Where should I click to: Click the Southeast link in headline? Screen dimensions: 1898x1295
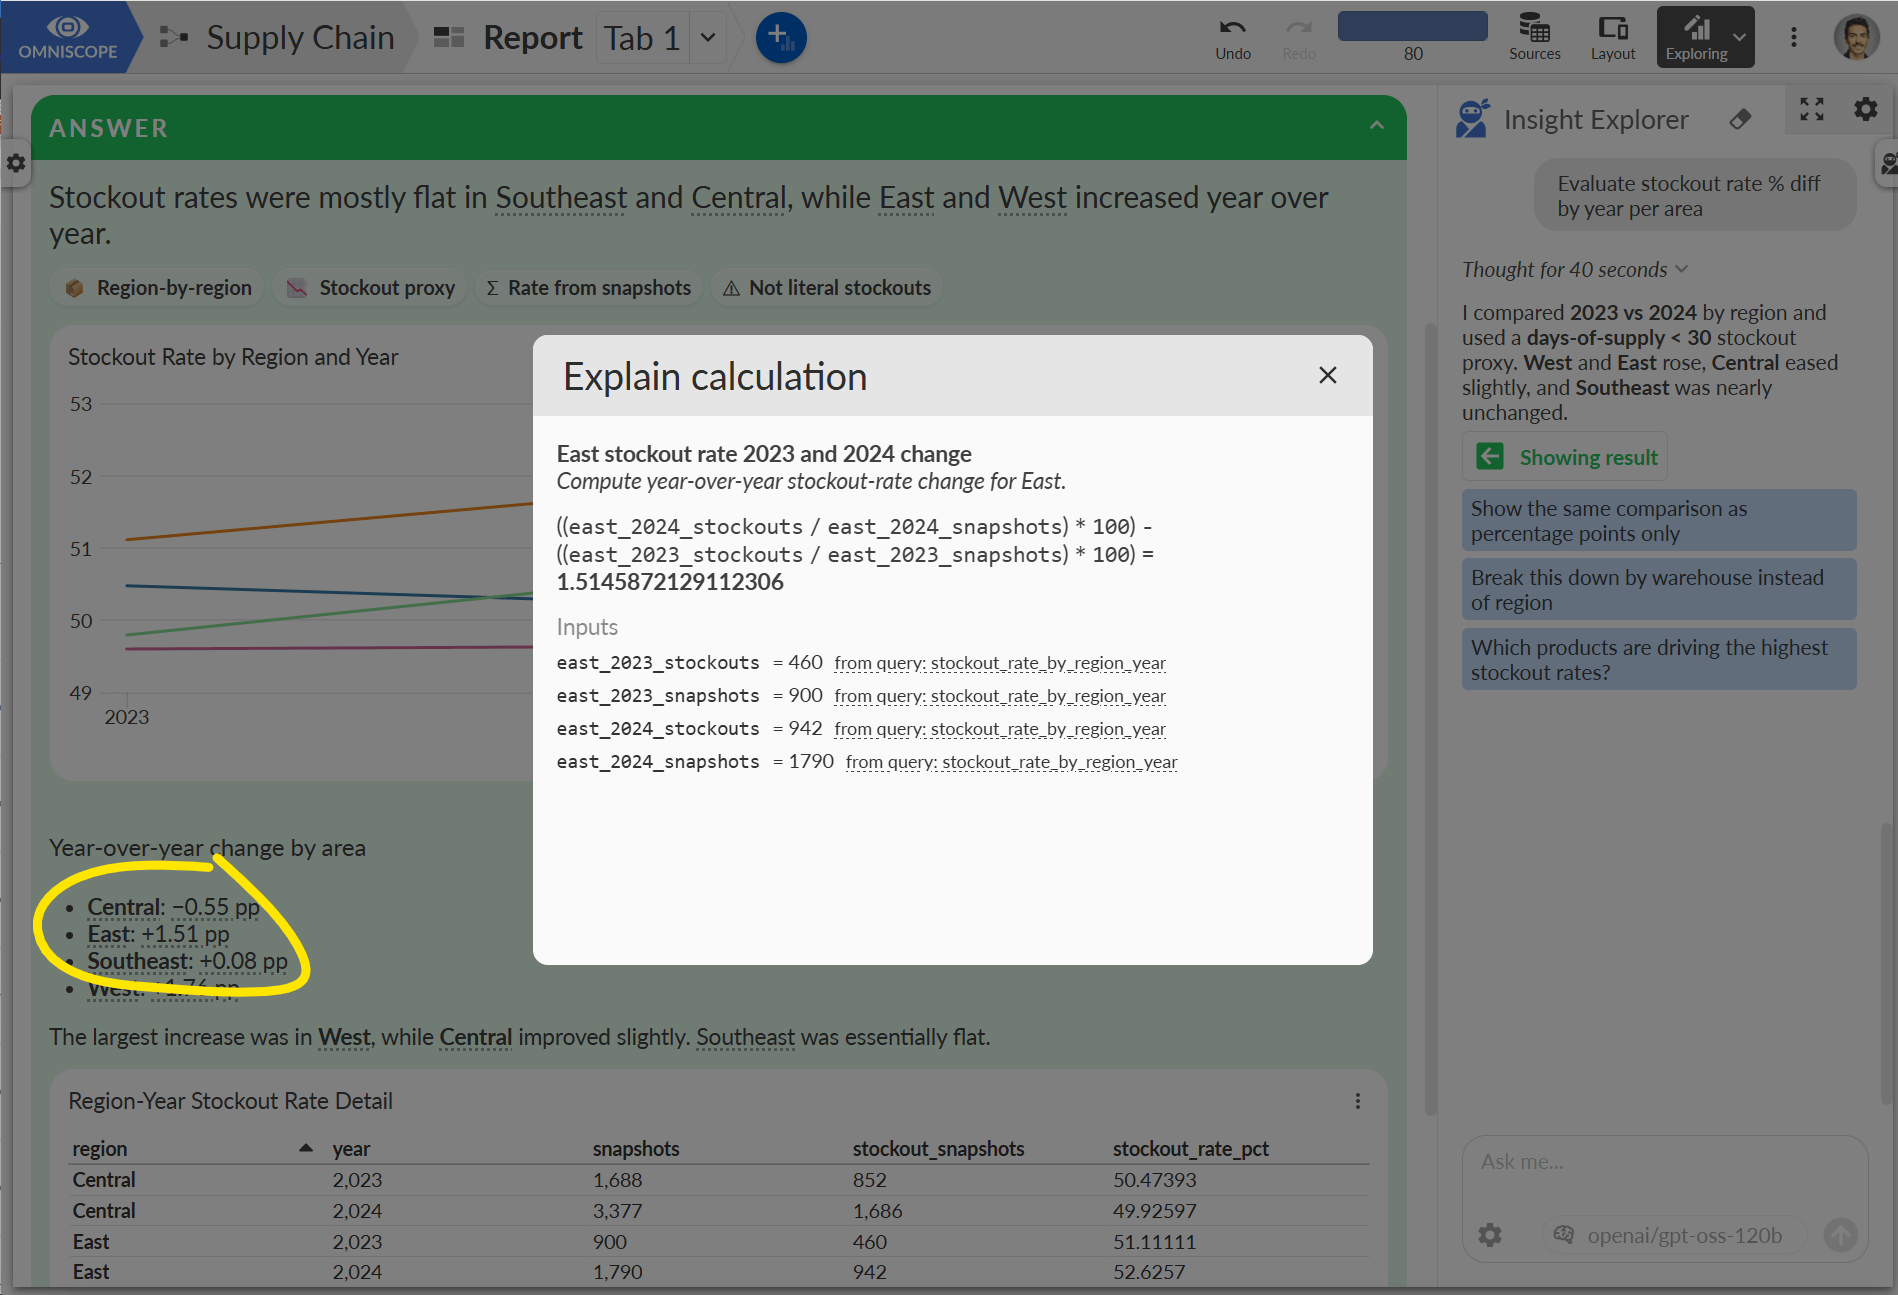coord(560,198)
